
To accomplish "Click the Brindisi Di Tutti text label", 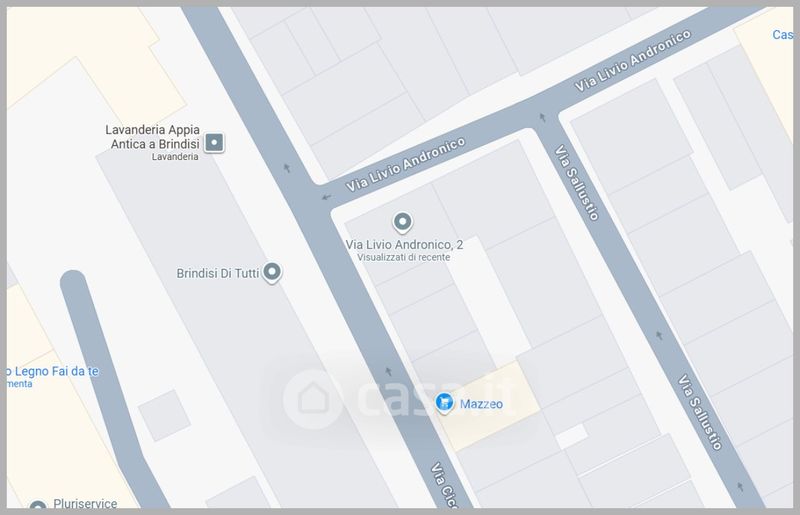I will click(218, 274).
